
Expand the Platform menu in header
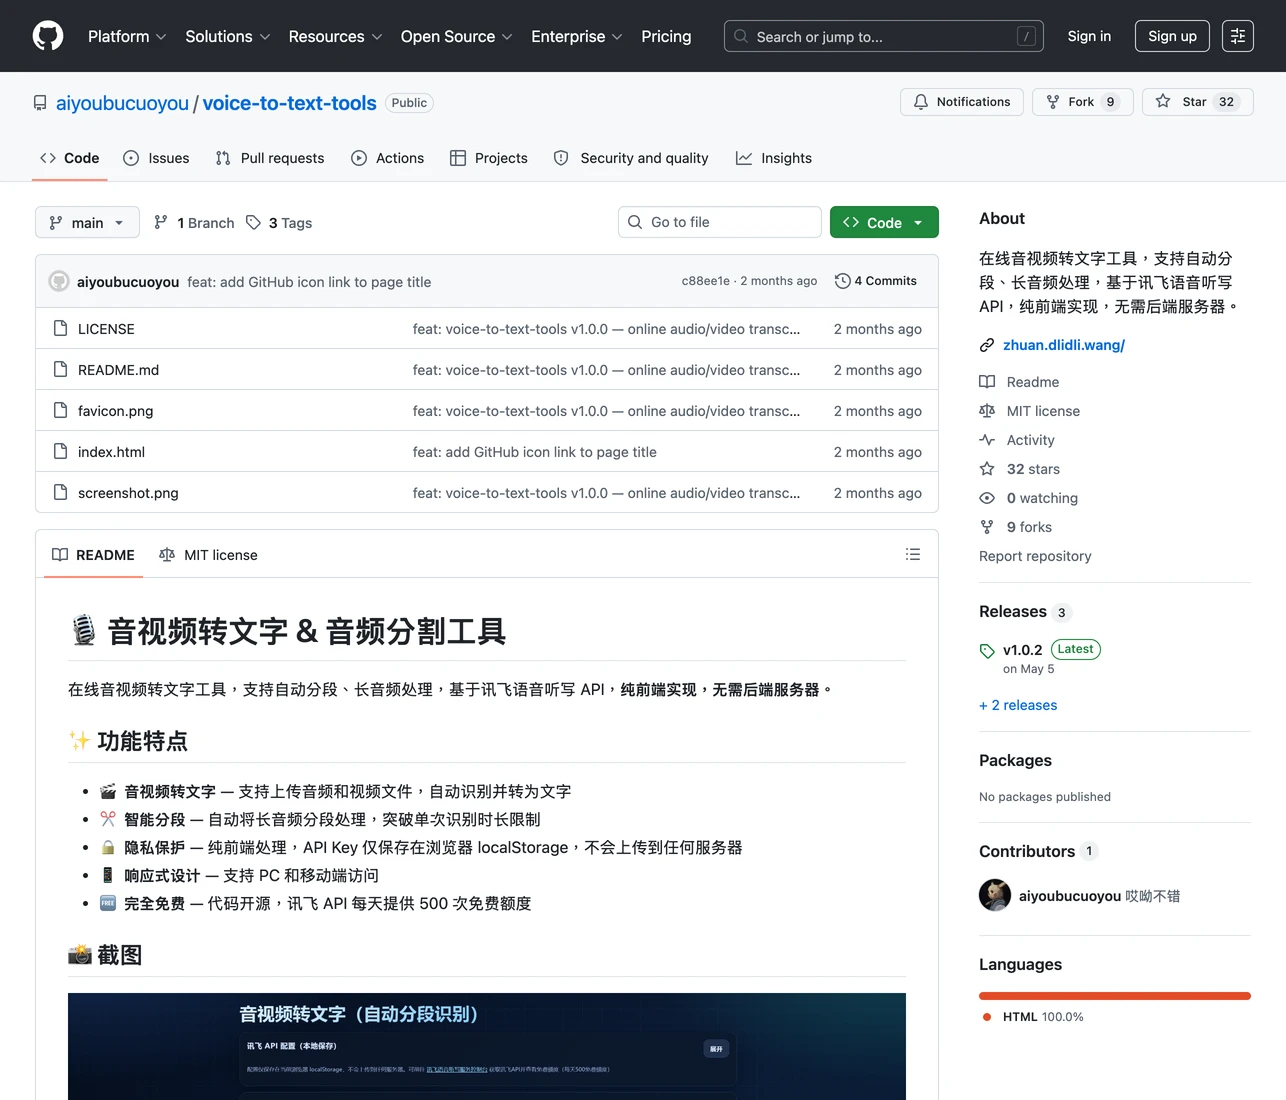127,36
